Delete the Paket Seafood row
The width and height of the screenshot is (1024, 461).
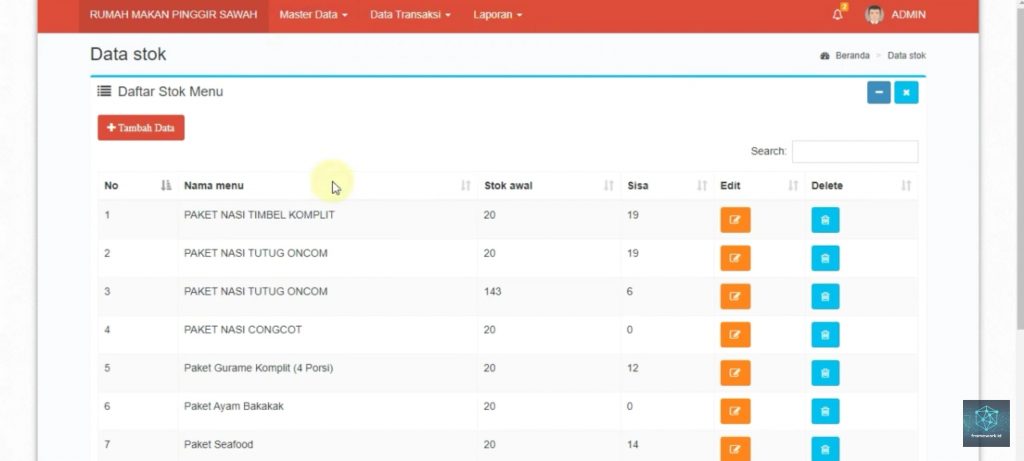click(x=825, y=449)
